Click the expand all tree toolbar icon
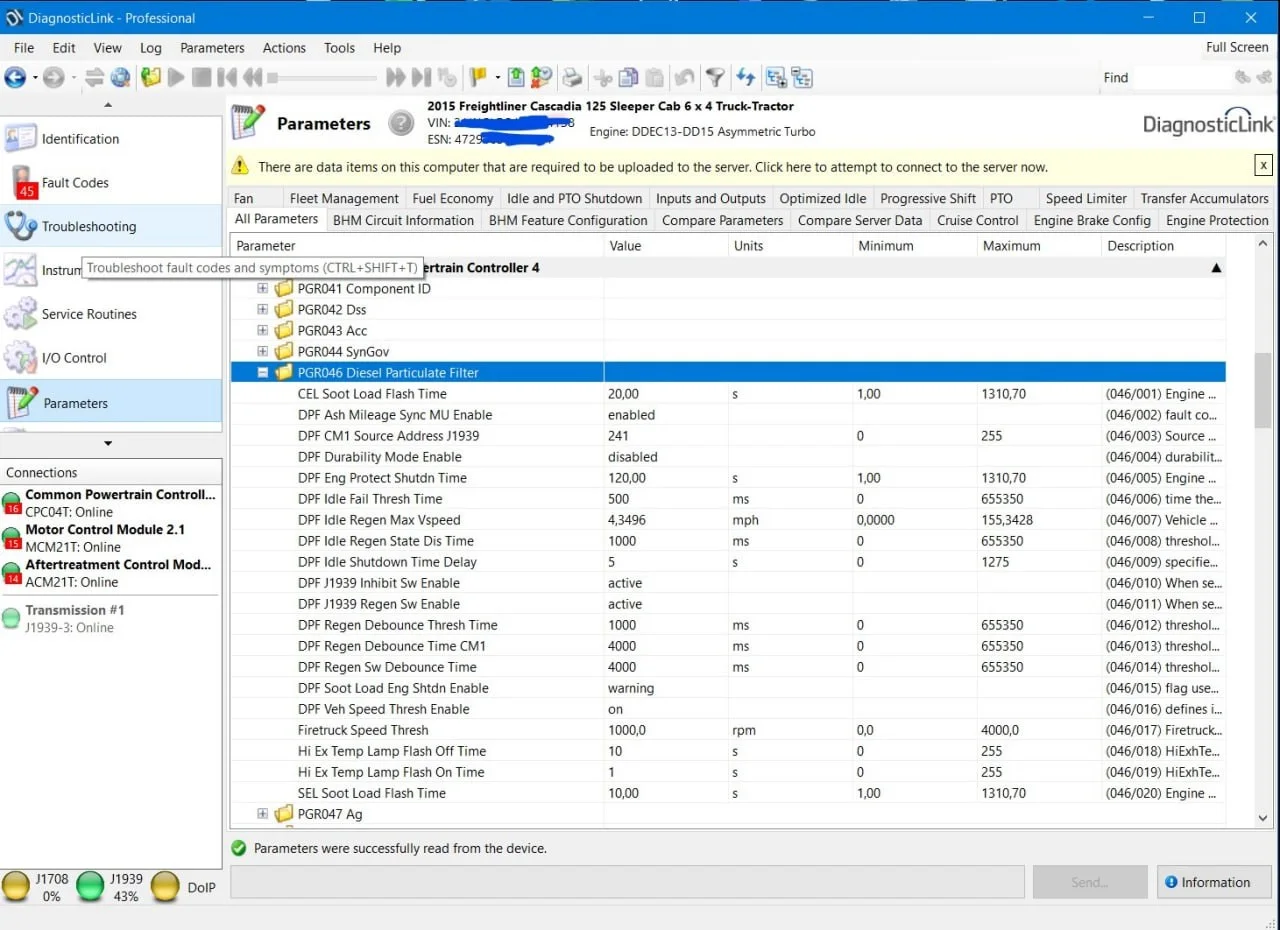Image resolution: width=1280 pixels, height=930 pixels. click(776, 77)
